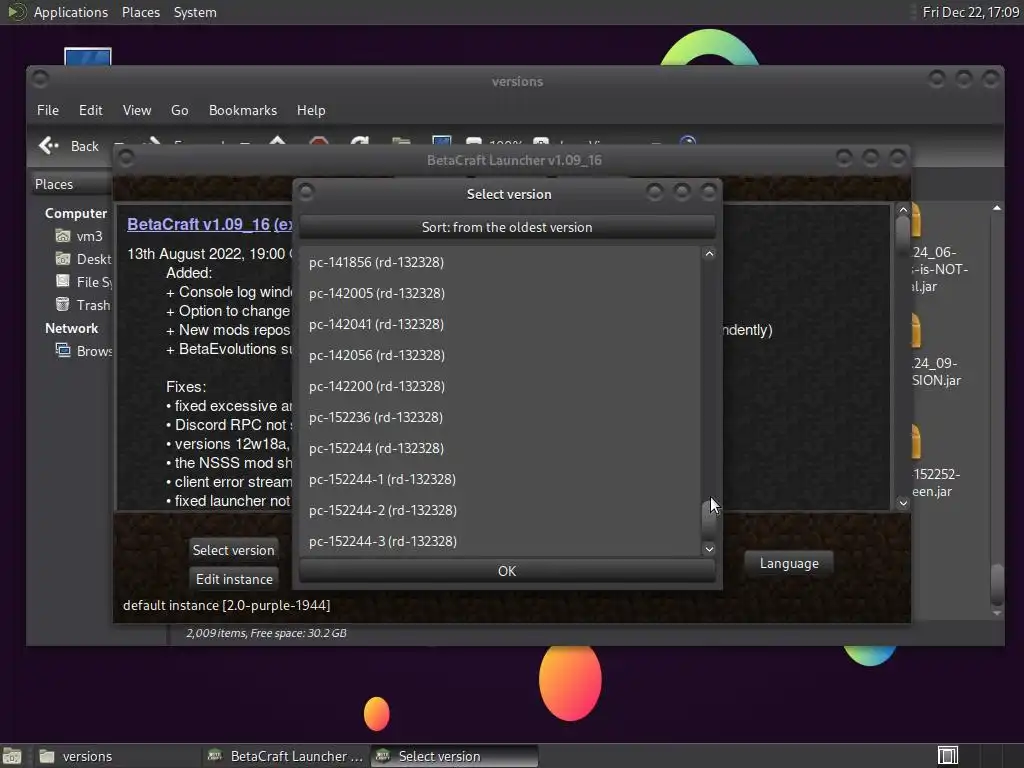Select version pc-142041 (rd-132328)

click(500, 324)
